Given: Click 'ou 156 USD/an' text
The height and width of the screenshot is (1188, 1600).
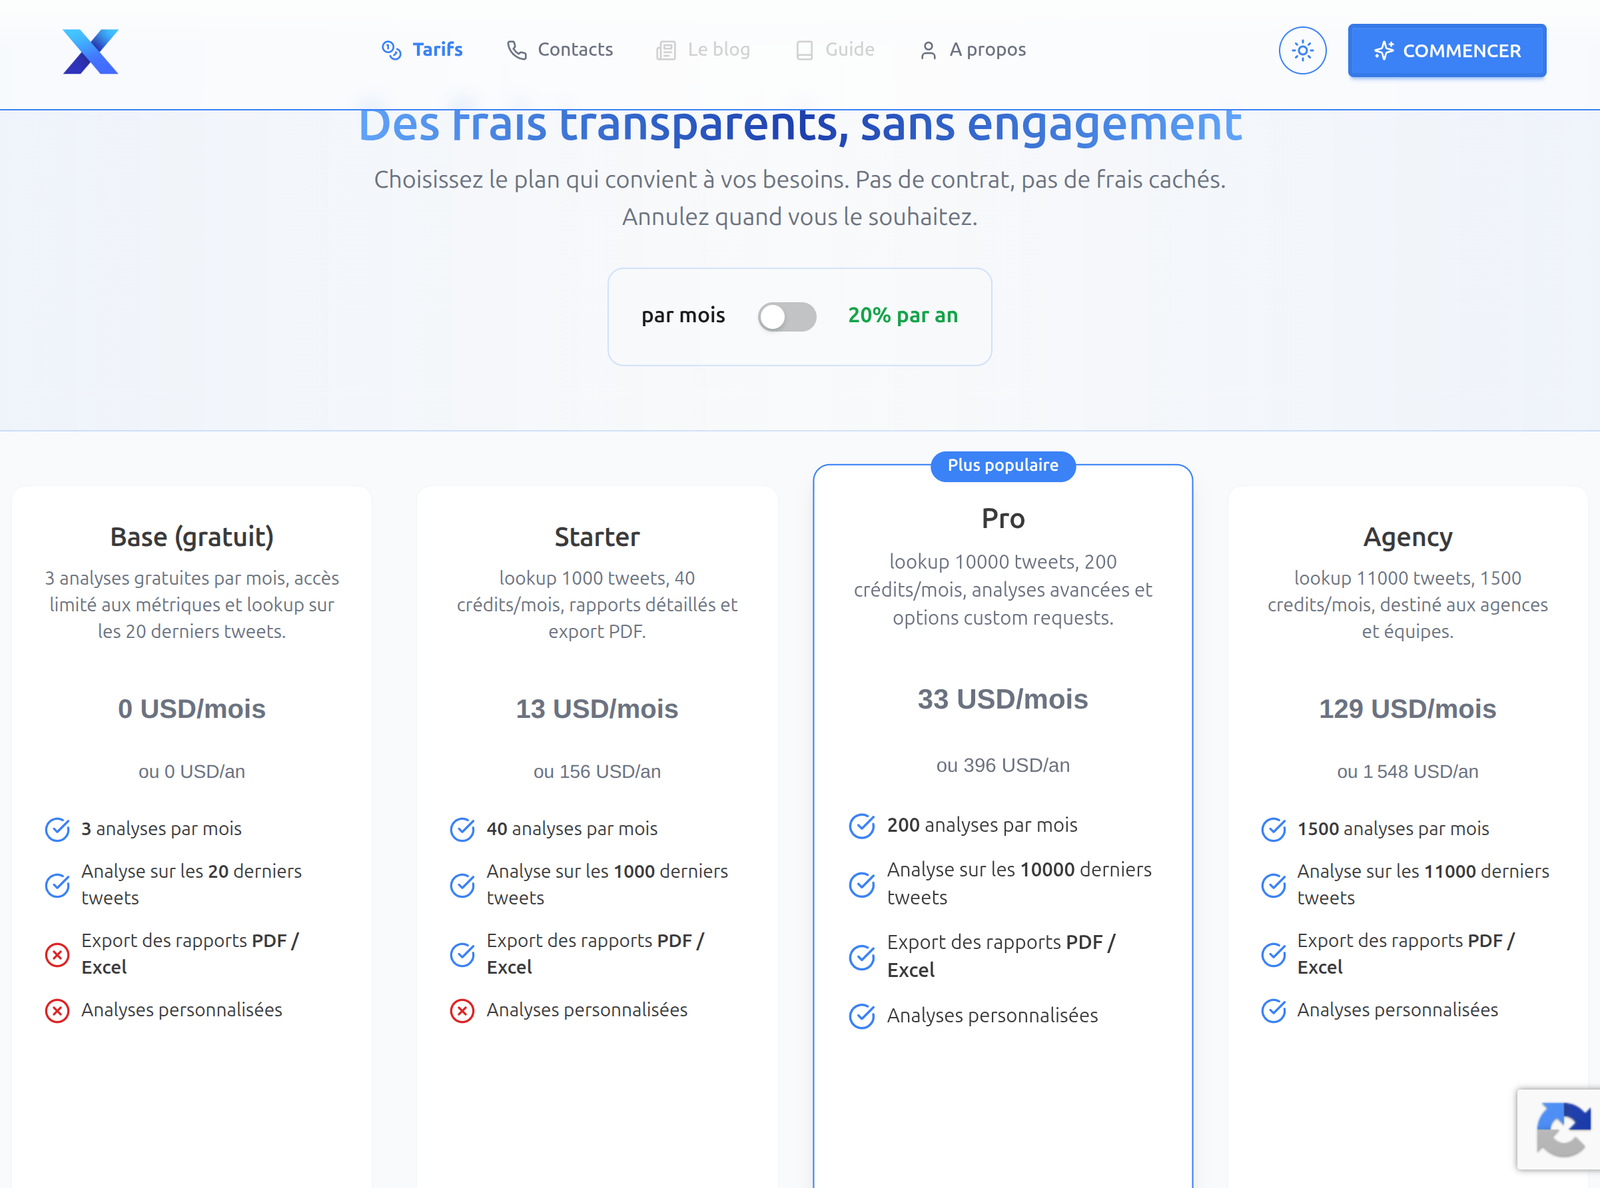Looking at the screenshot, I should [597, 772].
